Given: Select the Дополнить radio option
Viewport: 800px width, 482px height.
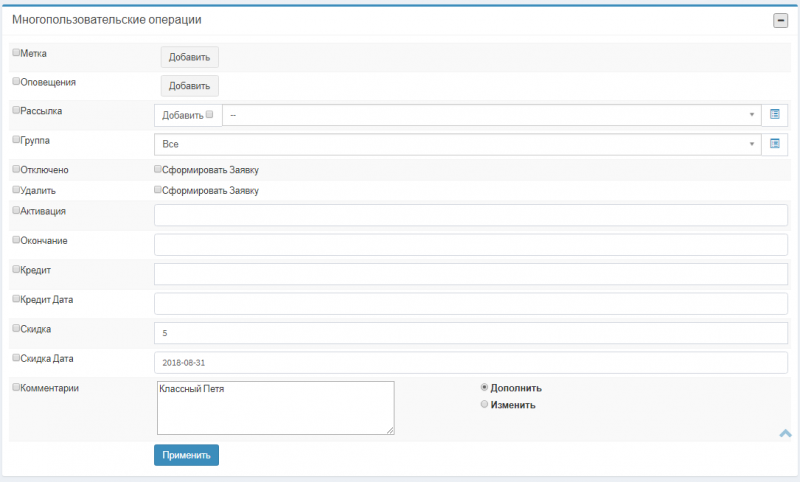Looking at the screenshot, I should (x=484, y=388).
